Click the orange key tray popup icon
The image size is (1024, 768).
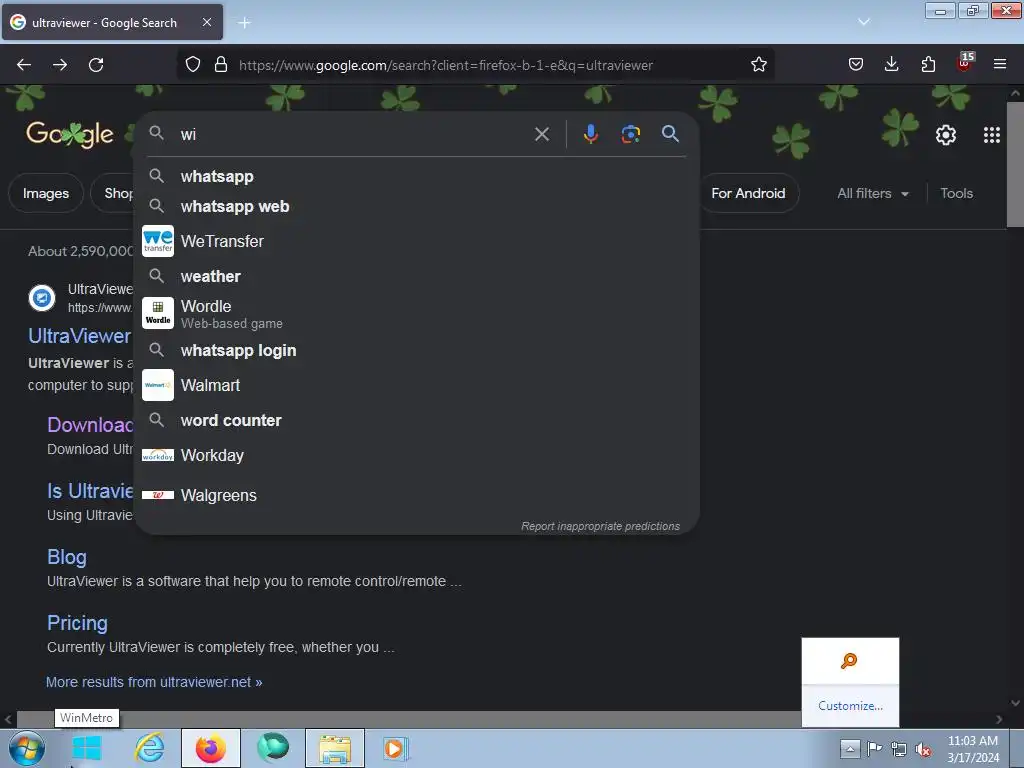[x=848, y=661]
